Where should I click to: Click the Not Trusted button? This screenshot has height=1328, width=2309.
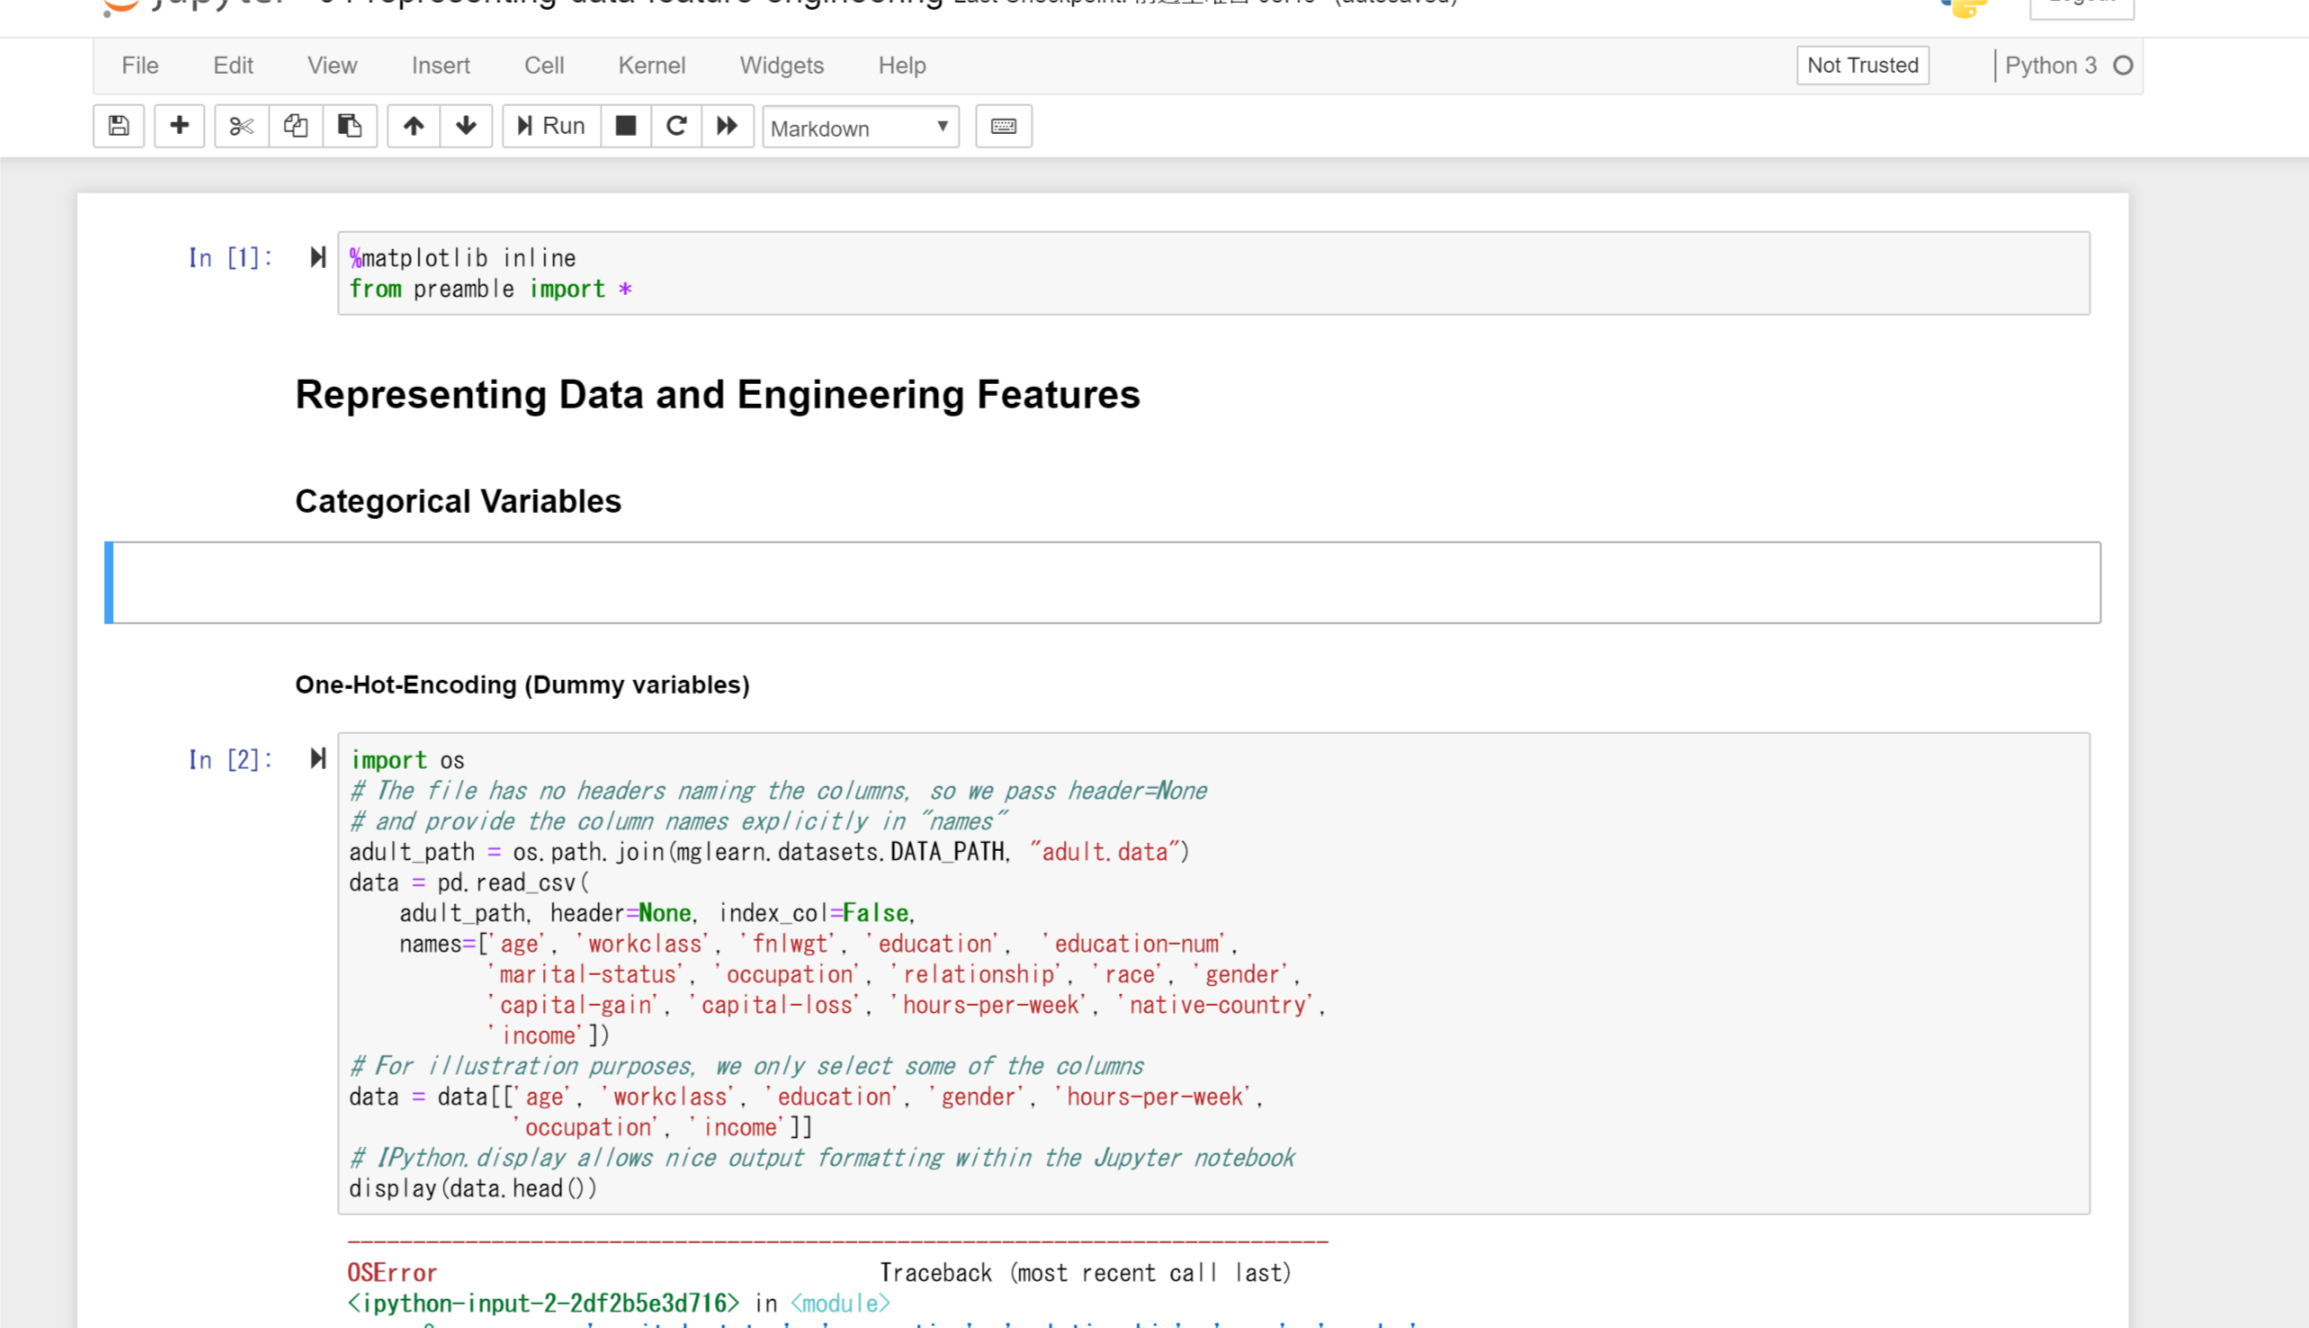1862,65
